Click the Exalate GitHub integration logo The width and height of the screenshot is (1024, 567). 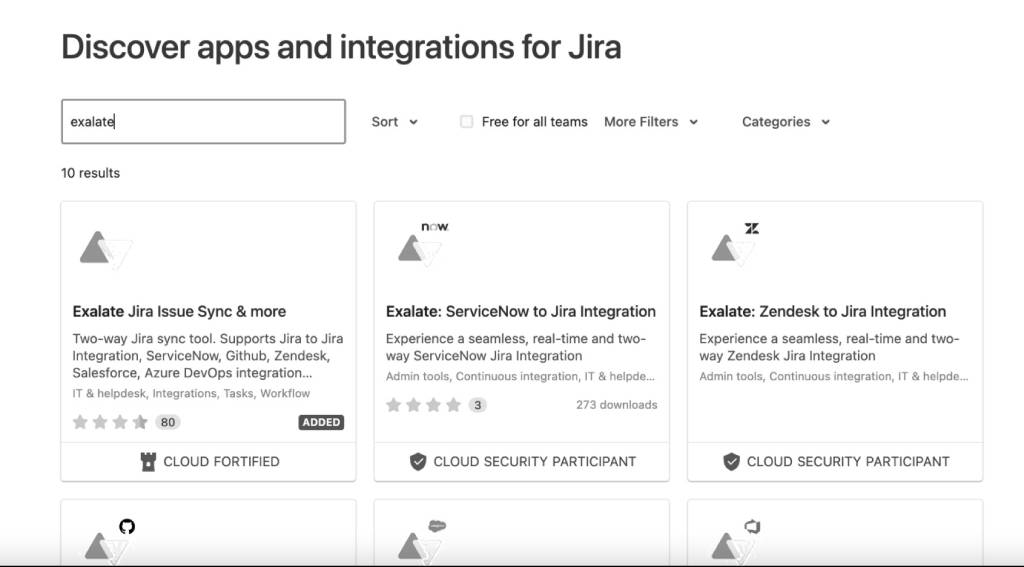[x=109, y=542]
